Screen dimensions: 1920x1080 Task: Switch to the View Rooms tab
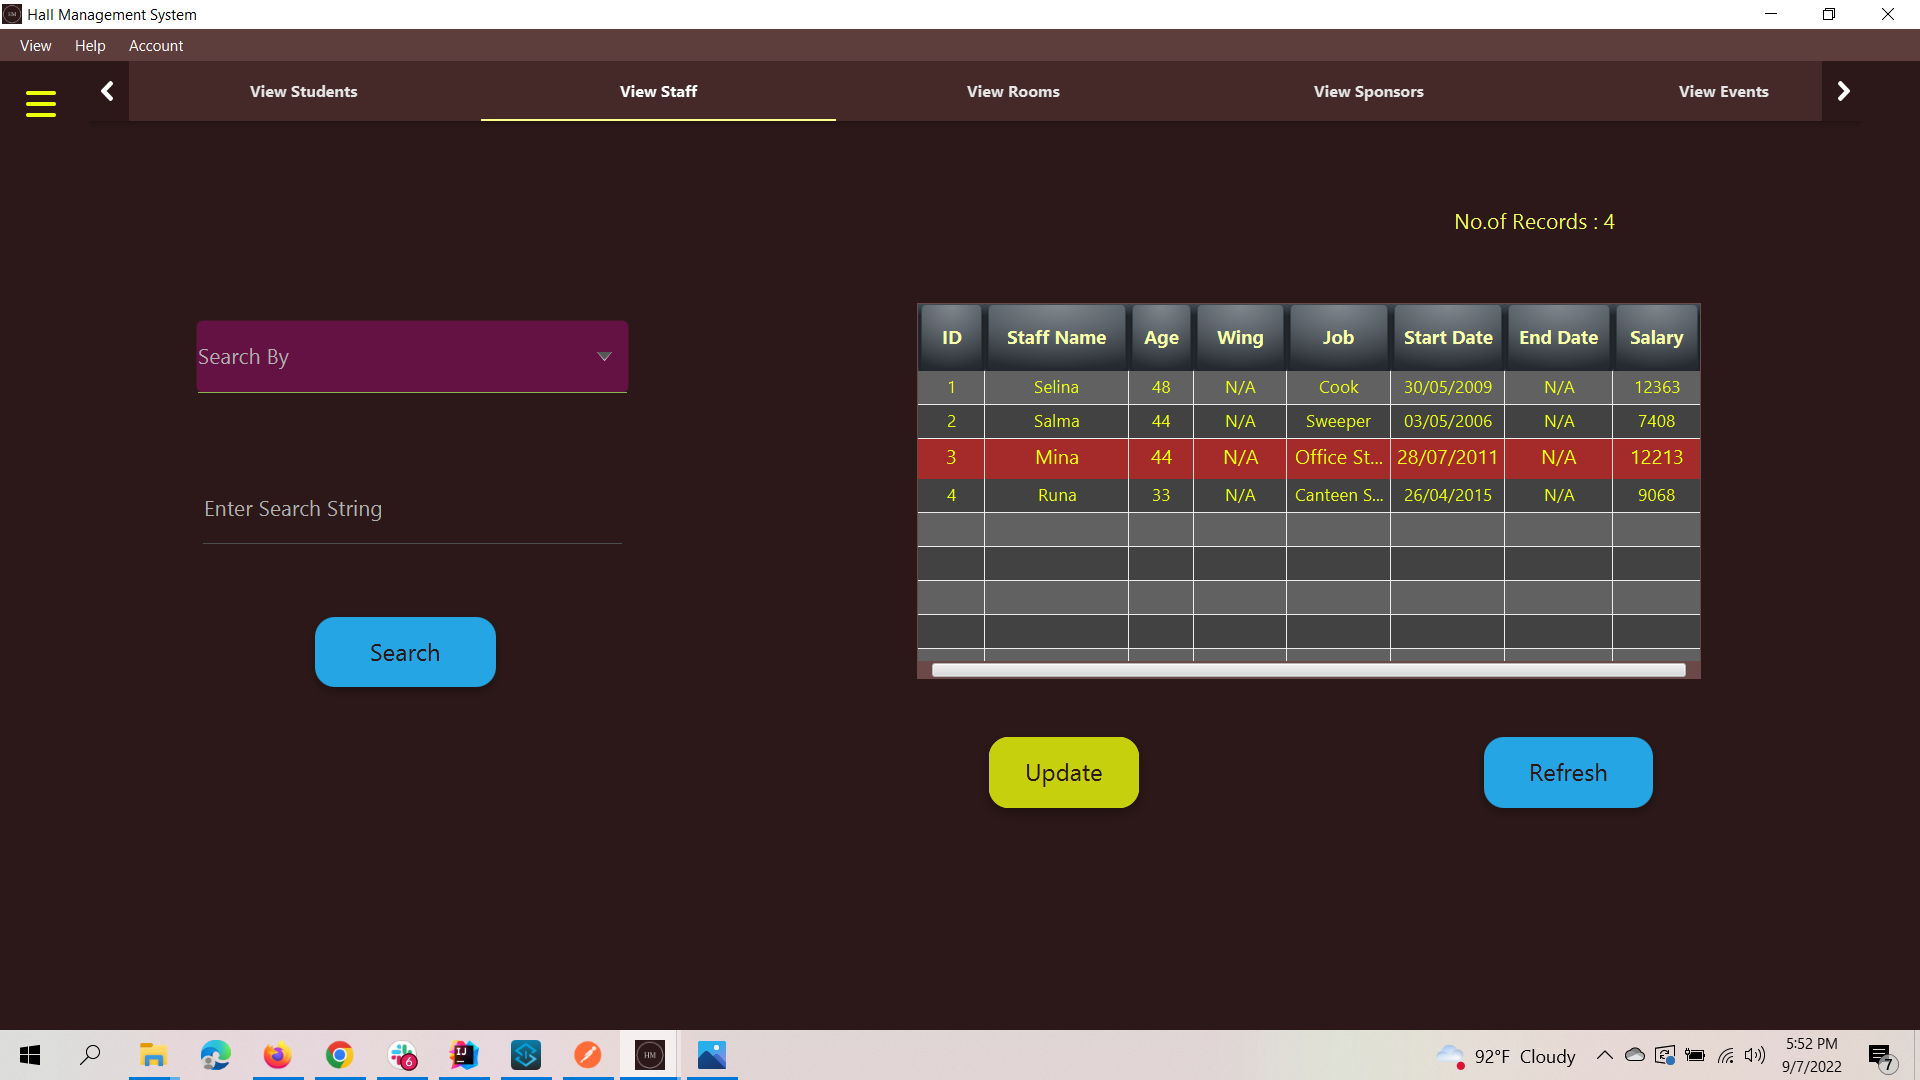(x=1013, y=91)
